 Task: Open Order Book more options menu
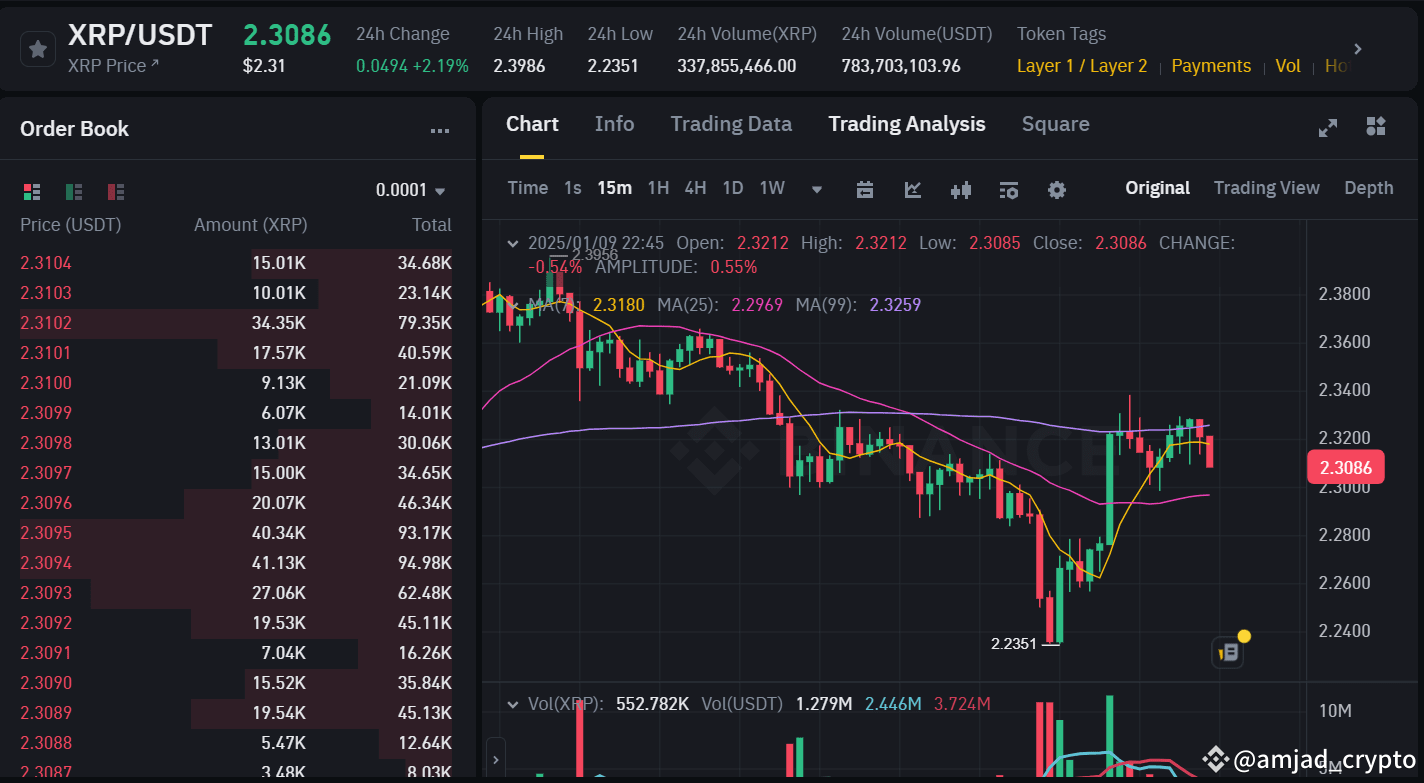439,130
